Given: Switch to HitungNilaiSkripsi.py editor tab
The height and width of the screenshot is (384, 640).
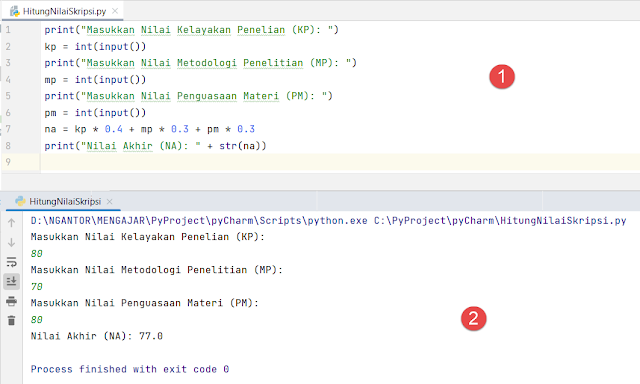Looking at the screenshot, I should coord(64,11).
